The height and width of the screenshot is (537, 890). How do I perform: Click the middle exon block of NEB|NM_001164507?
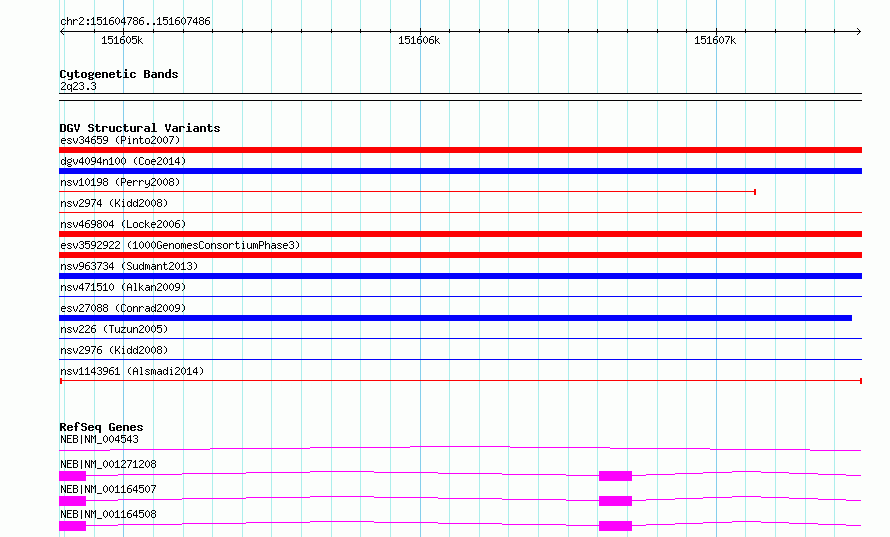tap(615, 501)
